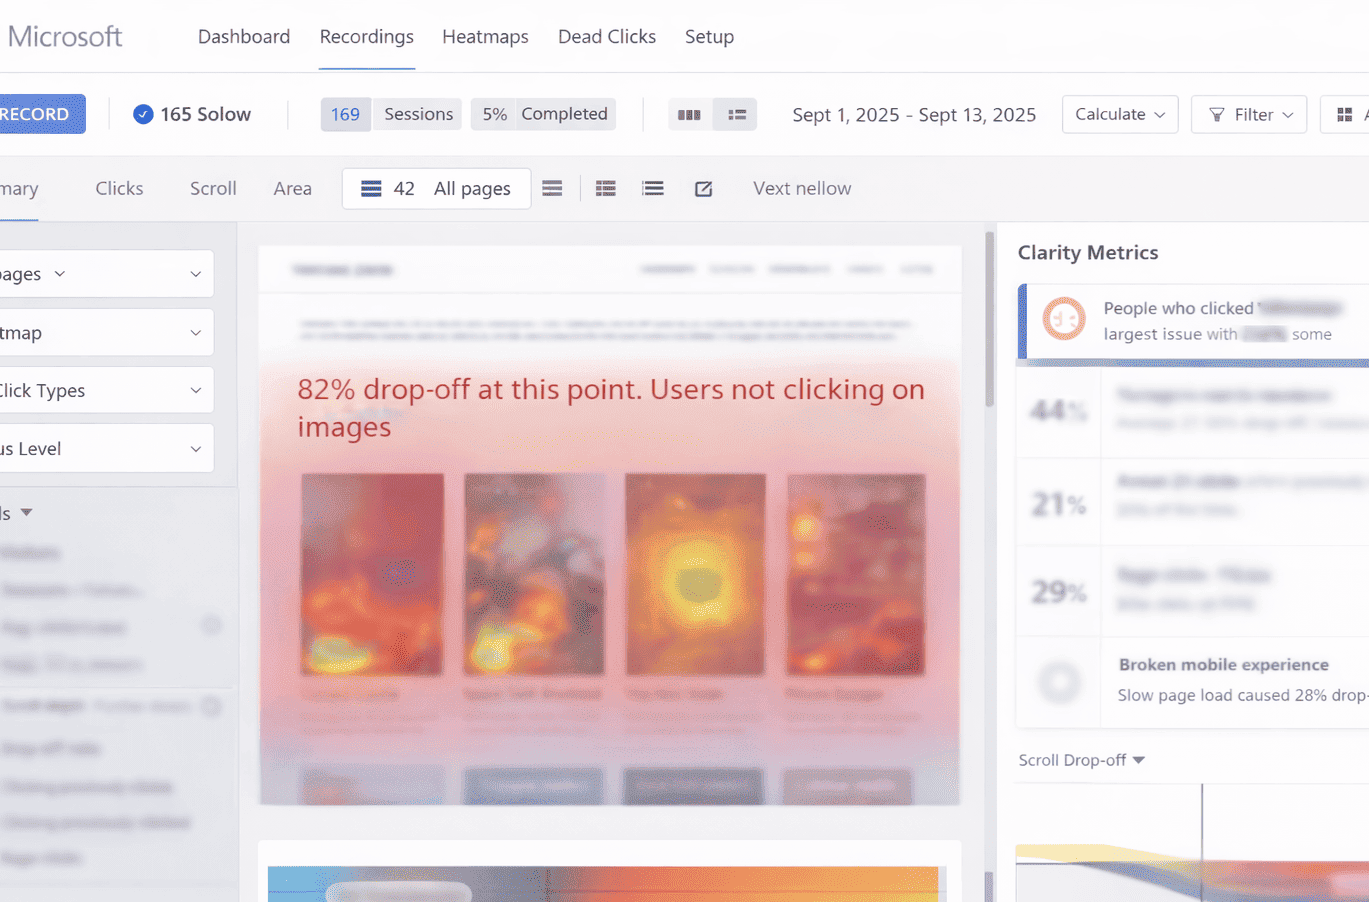Open the Heatmaps tab
The image size is (1369, 902).
click(485, 37)
